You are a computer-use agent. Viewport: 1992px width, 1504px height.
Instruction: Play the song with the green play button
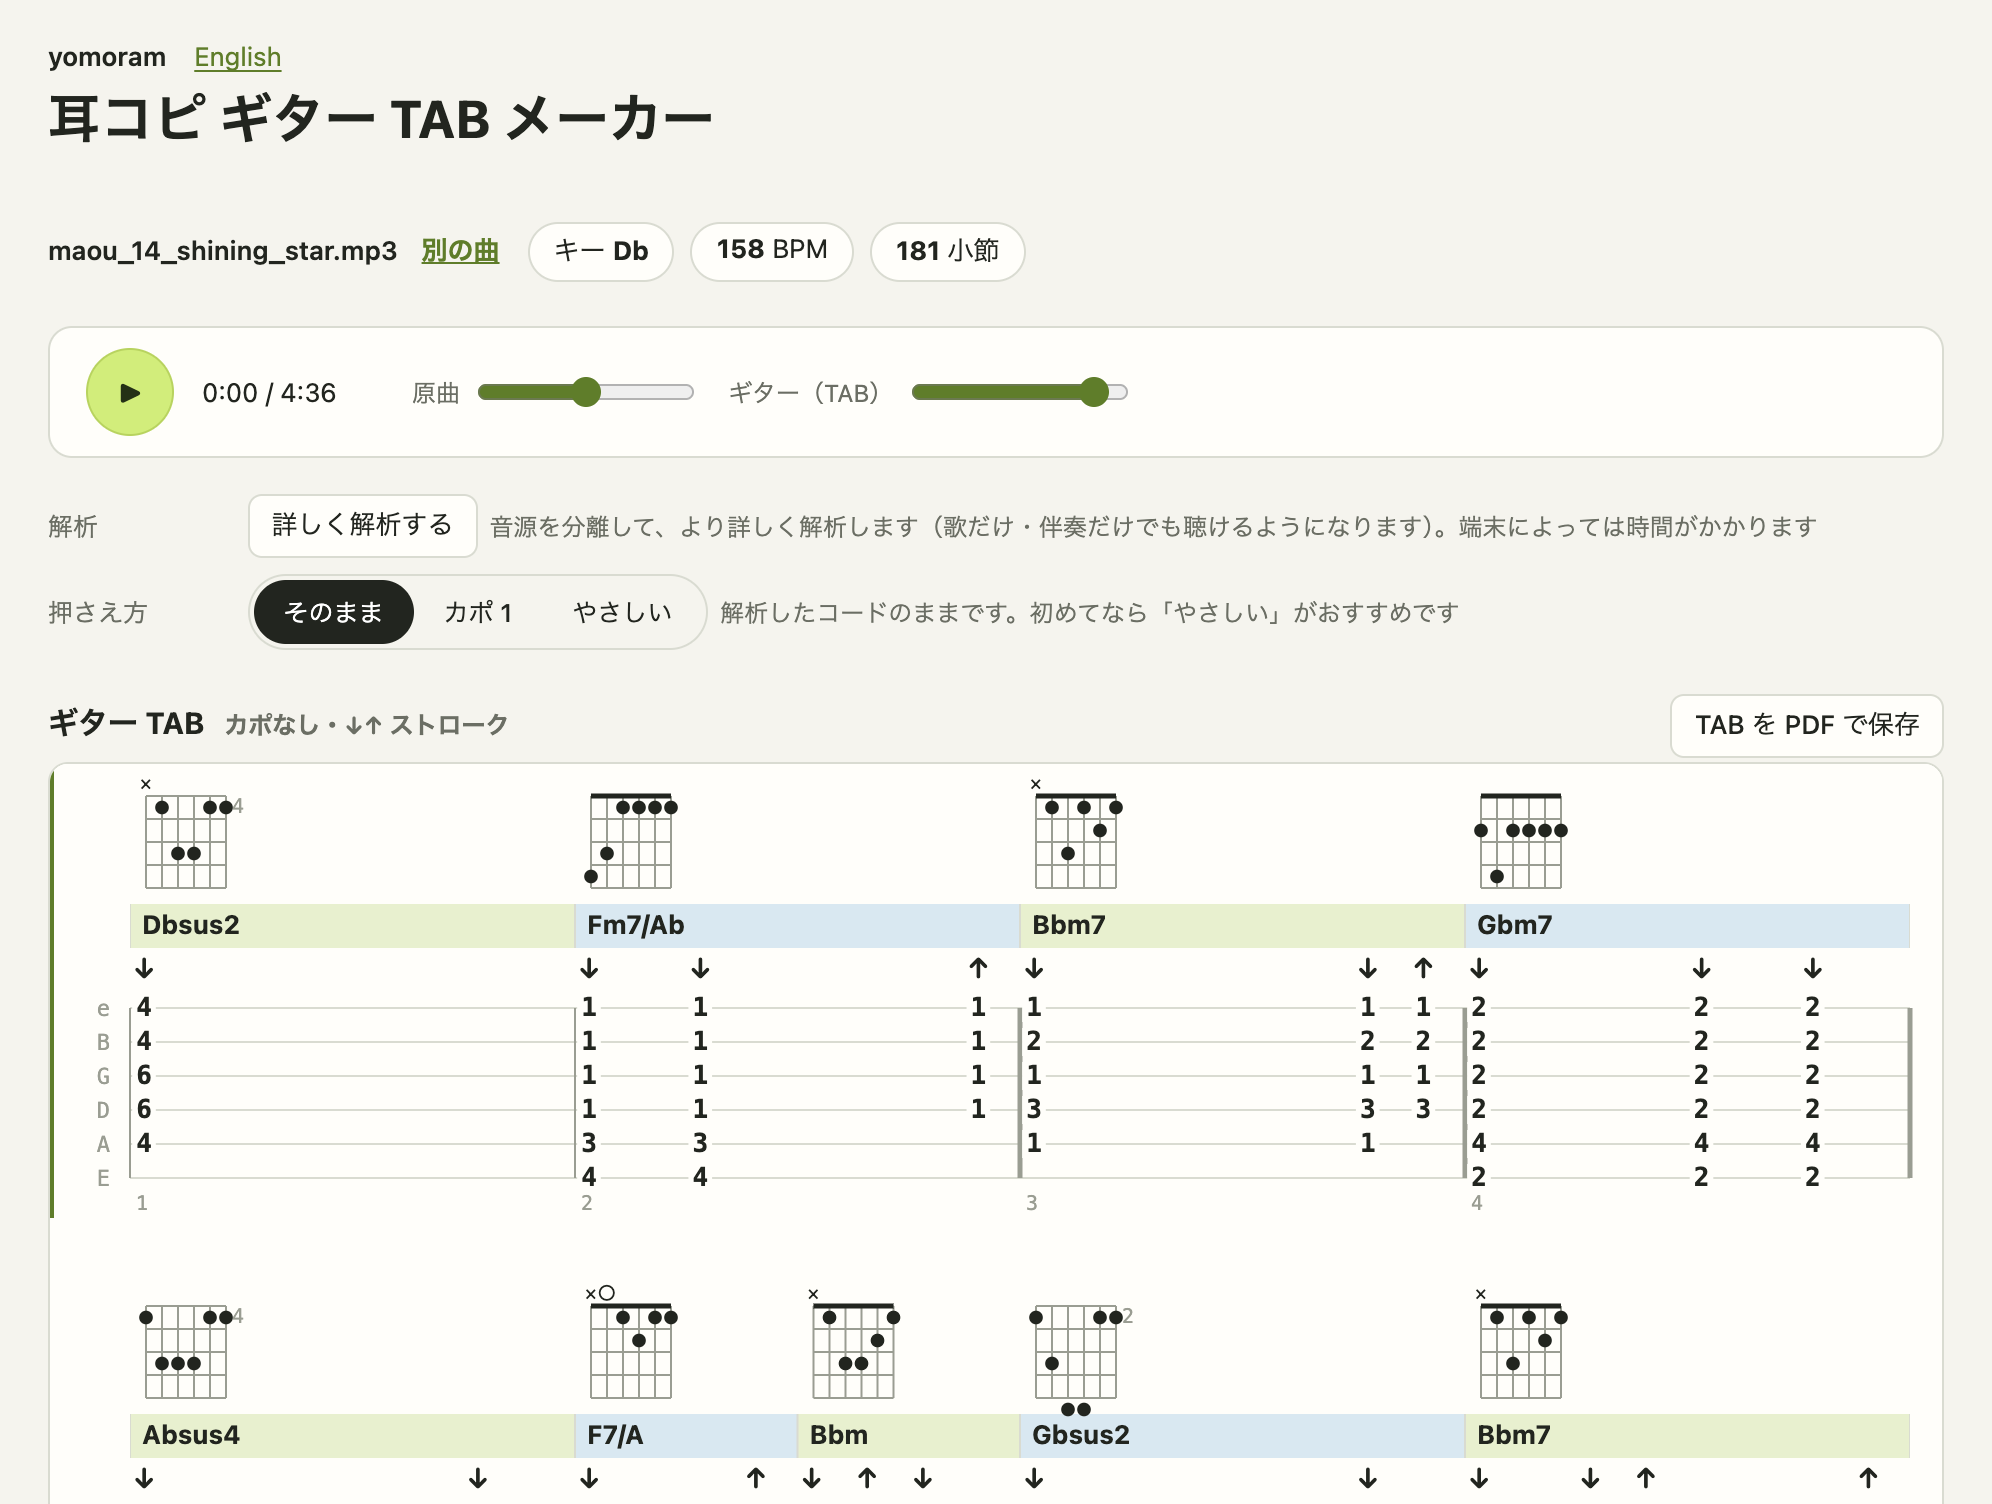click(130, 392)
